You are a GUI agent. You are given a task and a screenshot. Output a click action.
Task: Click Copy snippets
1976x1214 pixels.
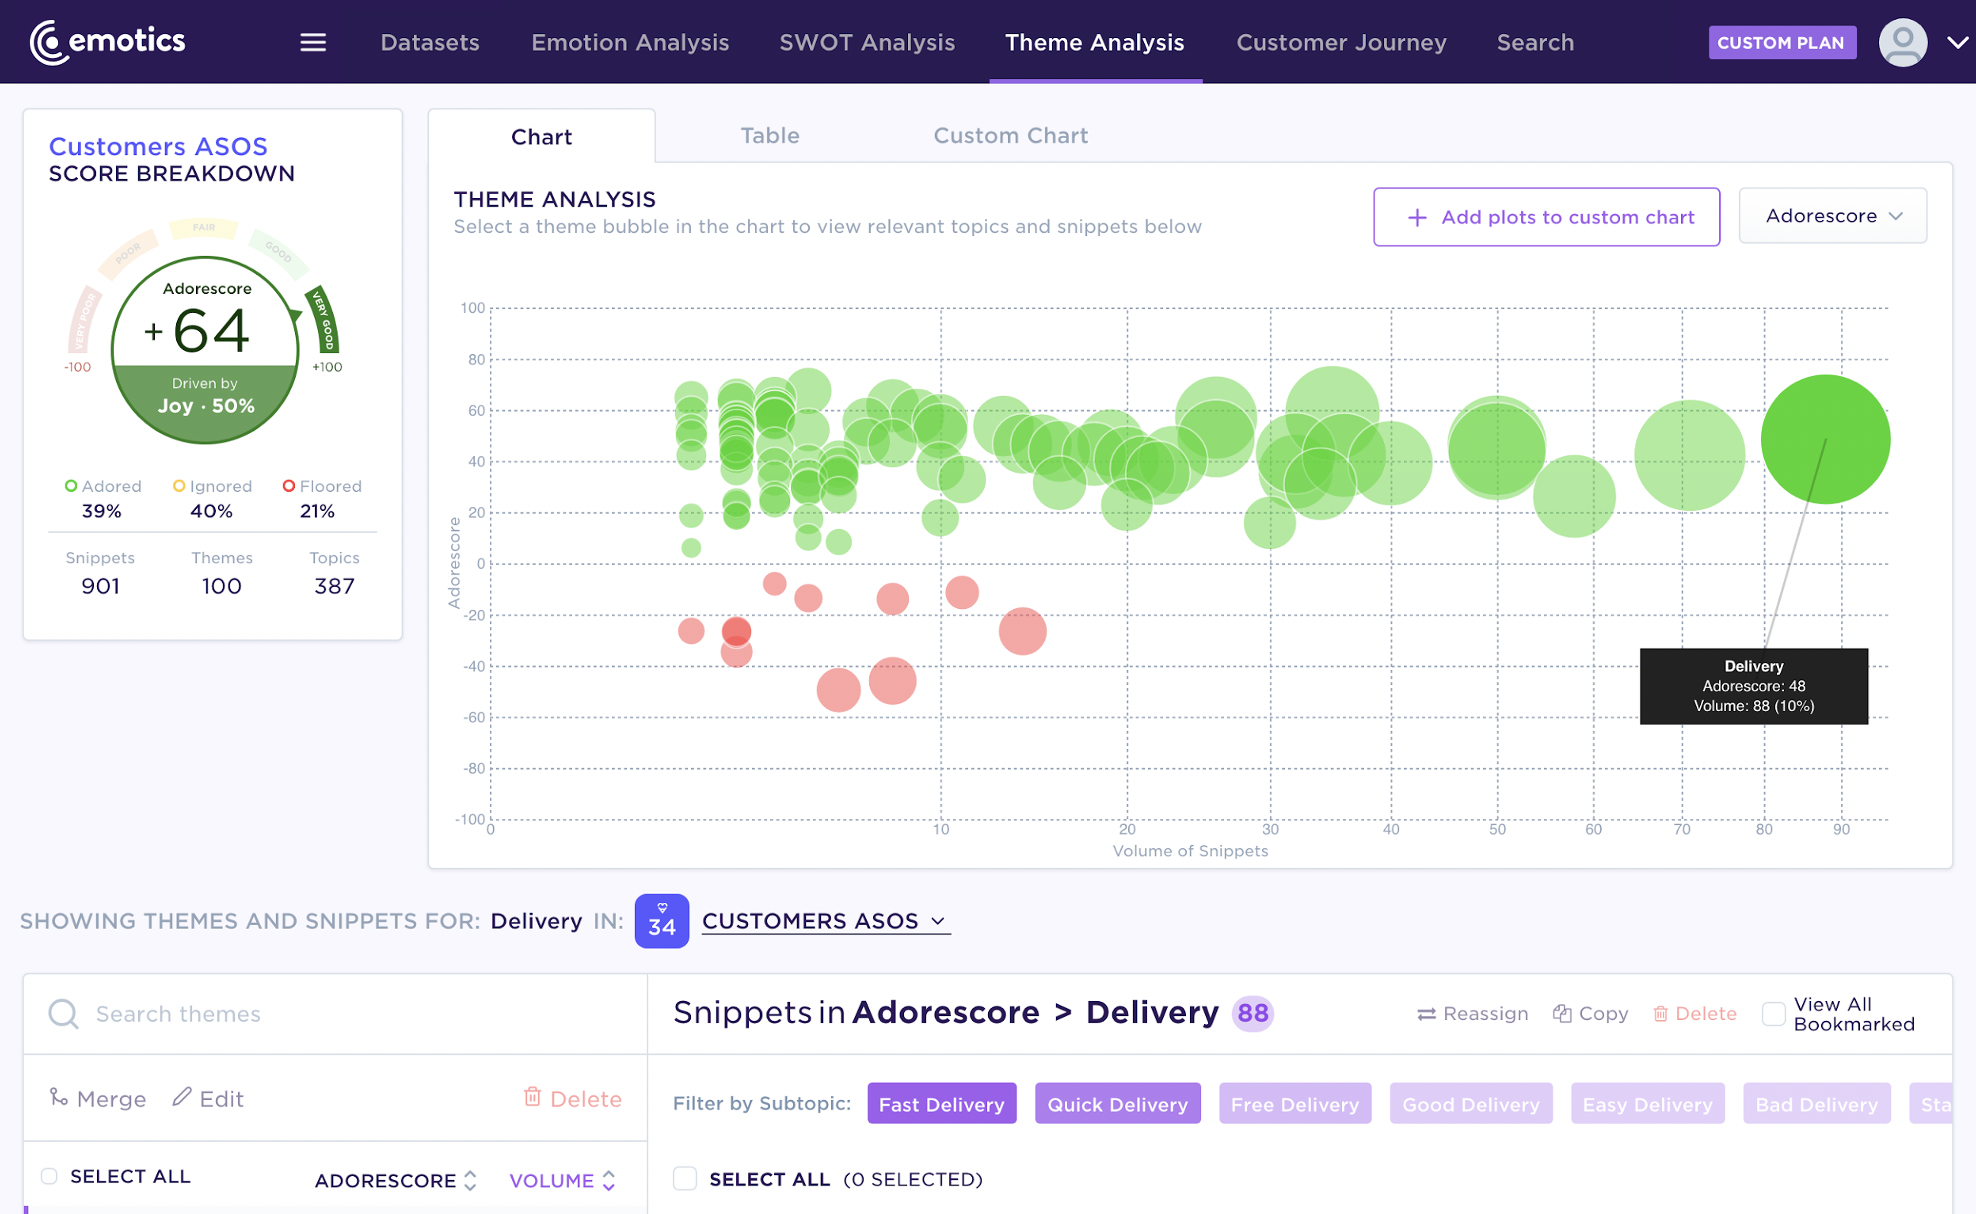click(1590, 1014)
